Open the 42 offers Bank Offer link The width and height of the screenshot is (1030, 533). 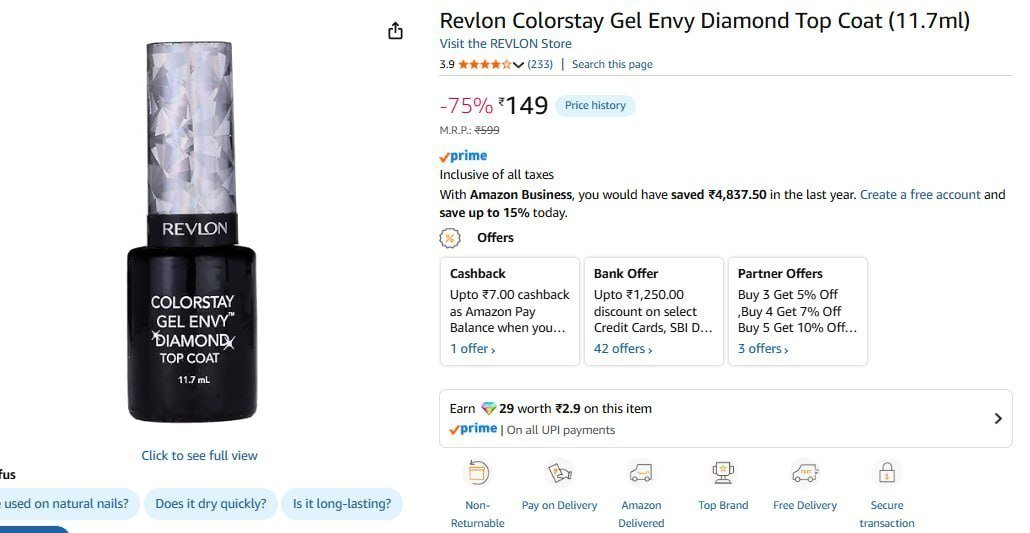(x=623, y=349)
